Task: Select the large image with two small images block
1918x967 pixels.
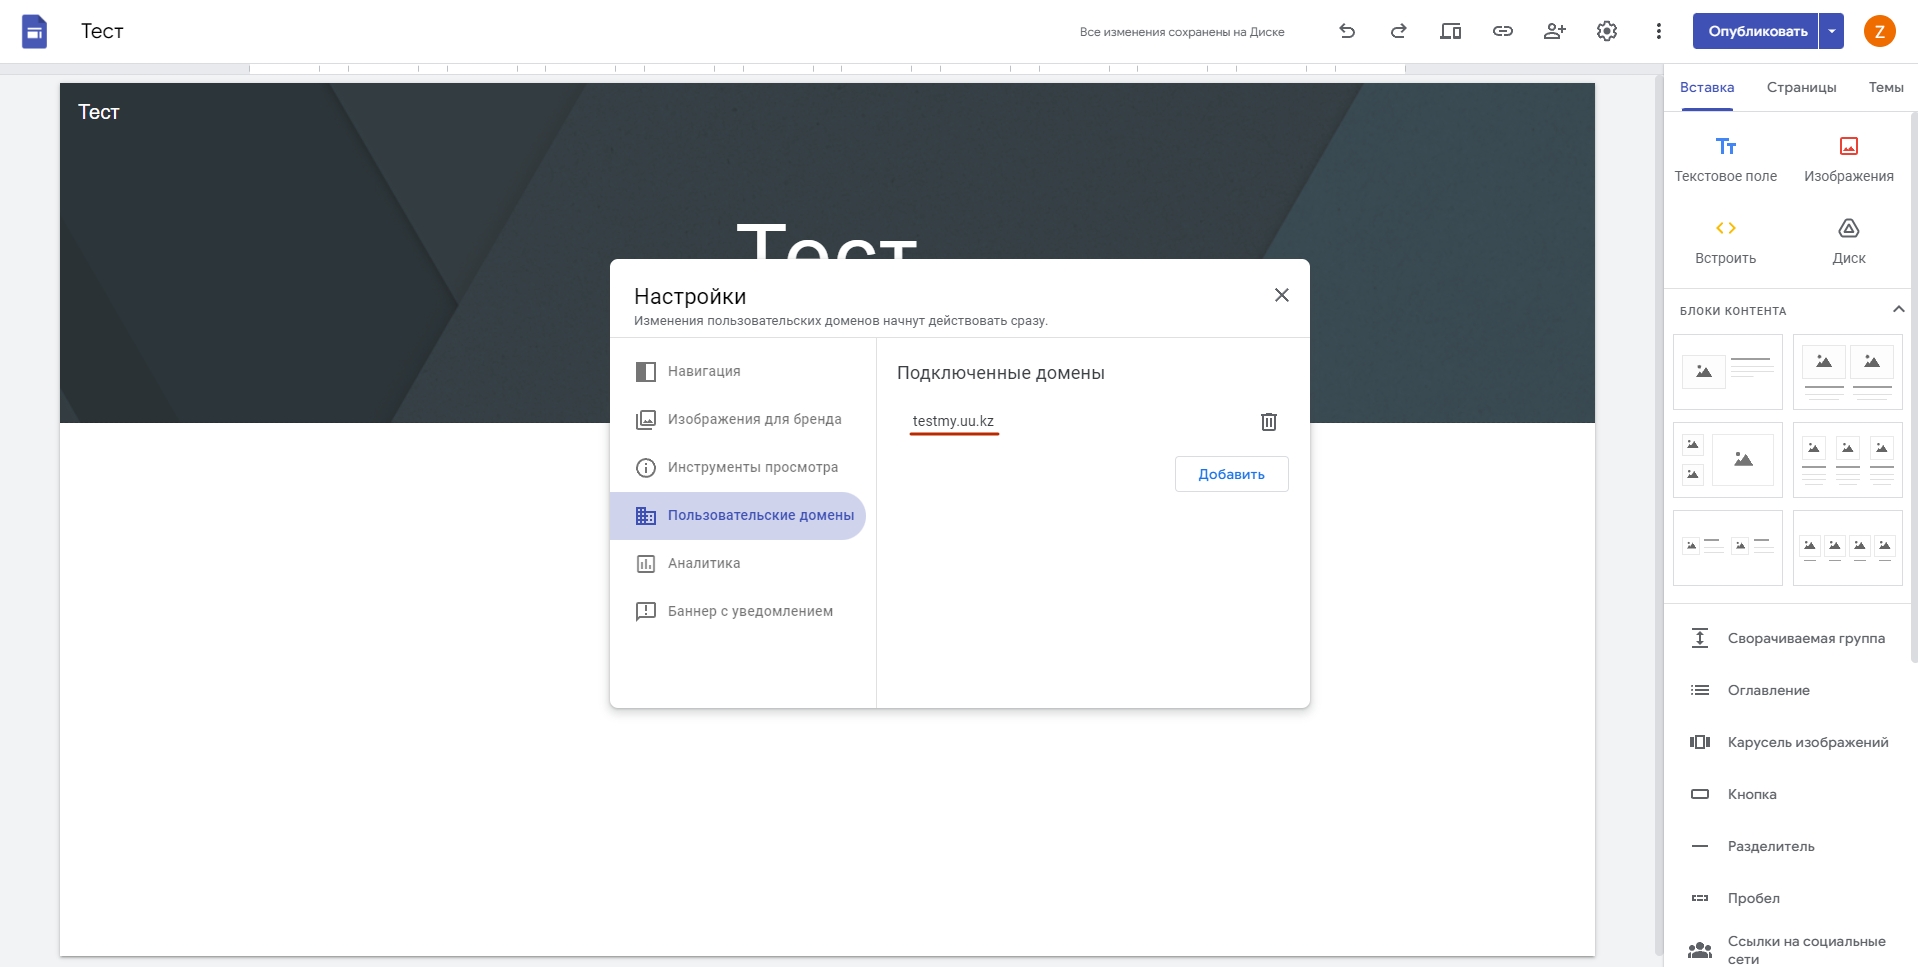Action: click(1728, 460)
